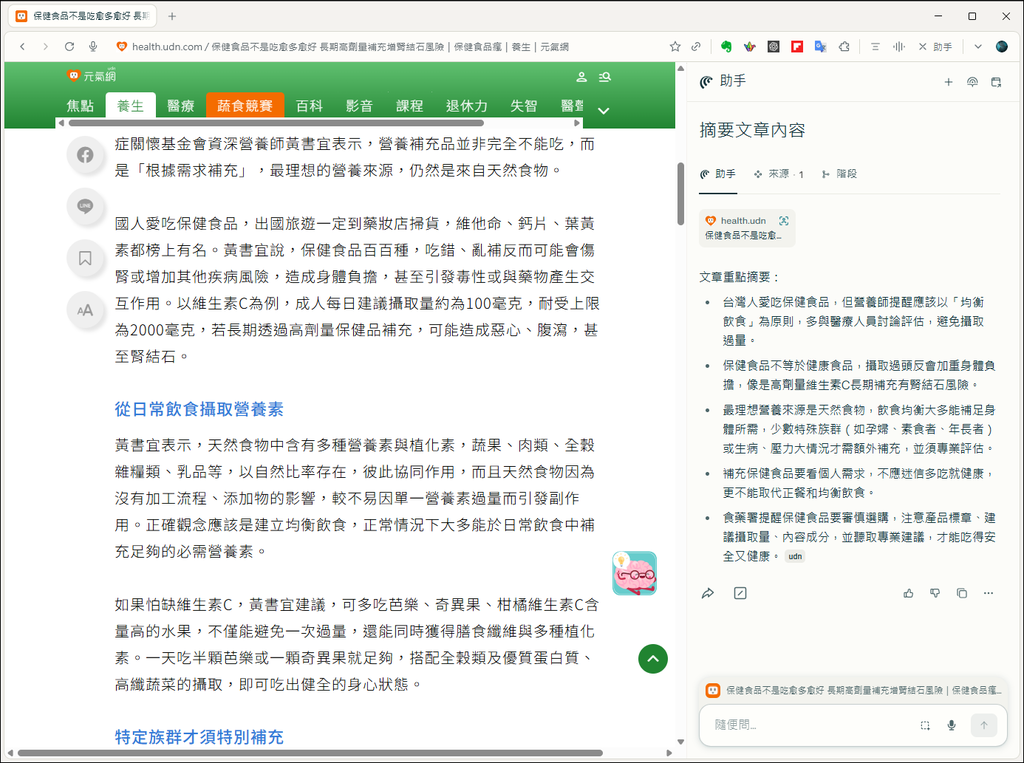Viewport: 1024px width, 763px height.
Task: Click the brain mascot floating icon
Action: (x=634, y=574)
